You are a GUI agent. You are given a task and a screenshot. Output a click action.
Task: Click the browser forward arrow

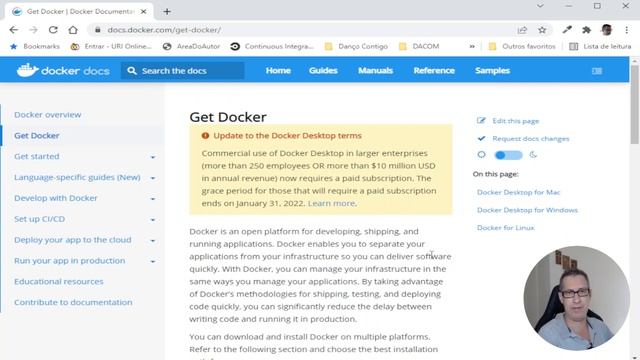click(33, 30)
